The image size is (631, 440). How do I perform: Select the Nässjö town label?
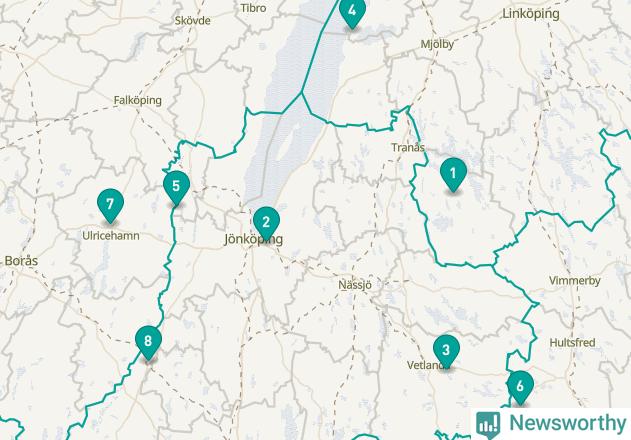355,285
